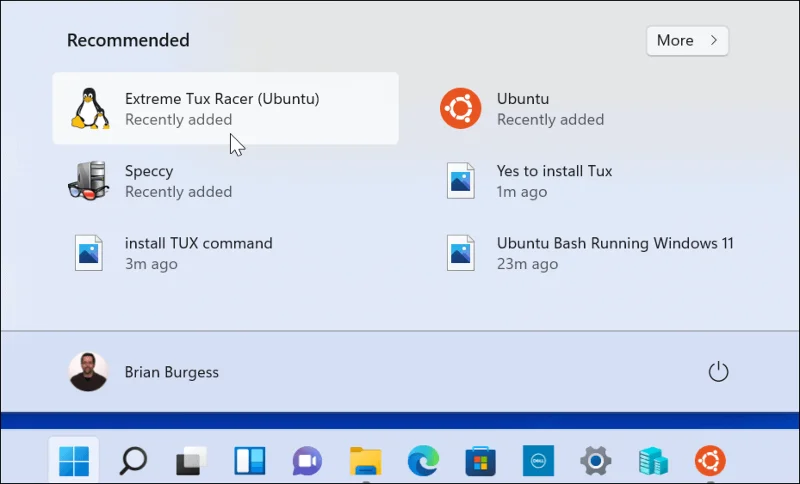The image size is (800, 484).
Task: Open Settings gear on taskbar
Action: (x=596, y=461)
